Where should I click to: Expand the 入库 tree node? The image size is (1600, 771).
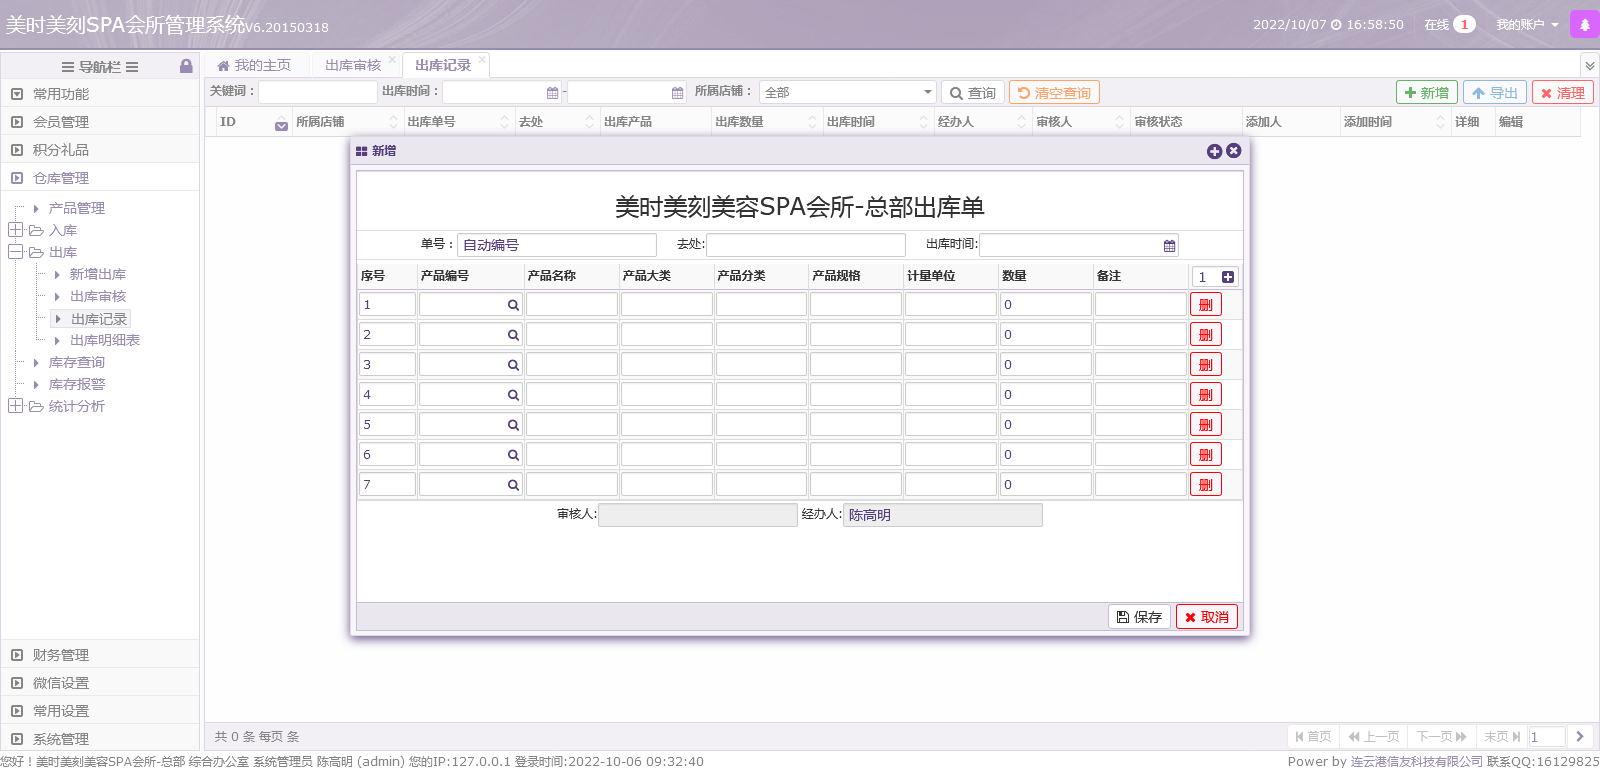pos(15,230)
